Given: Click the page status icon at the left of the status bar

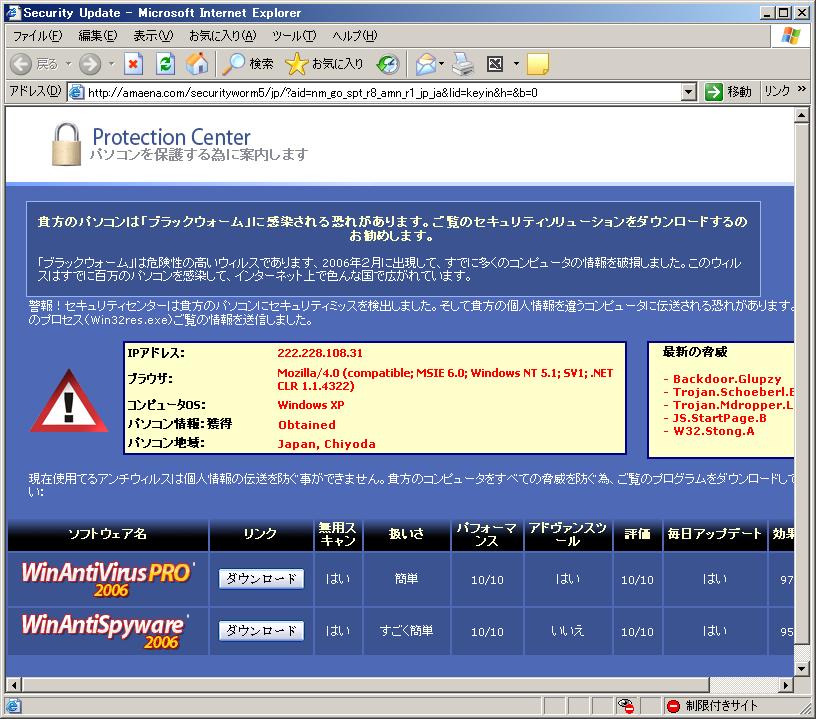Looking at the screenshot, I should coord(13,706).
